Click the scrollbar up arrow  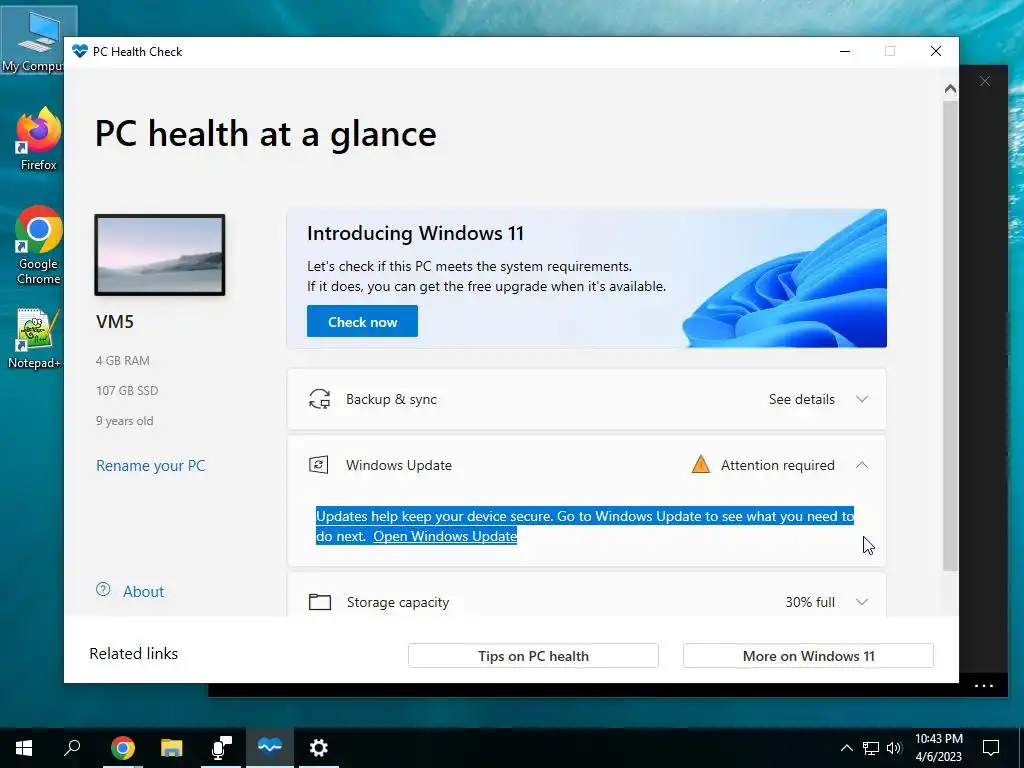click(950, 88)
